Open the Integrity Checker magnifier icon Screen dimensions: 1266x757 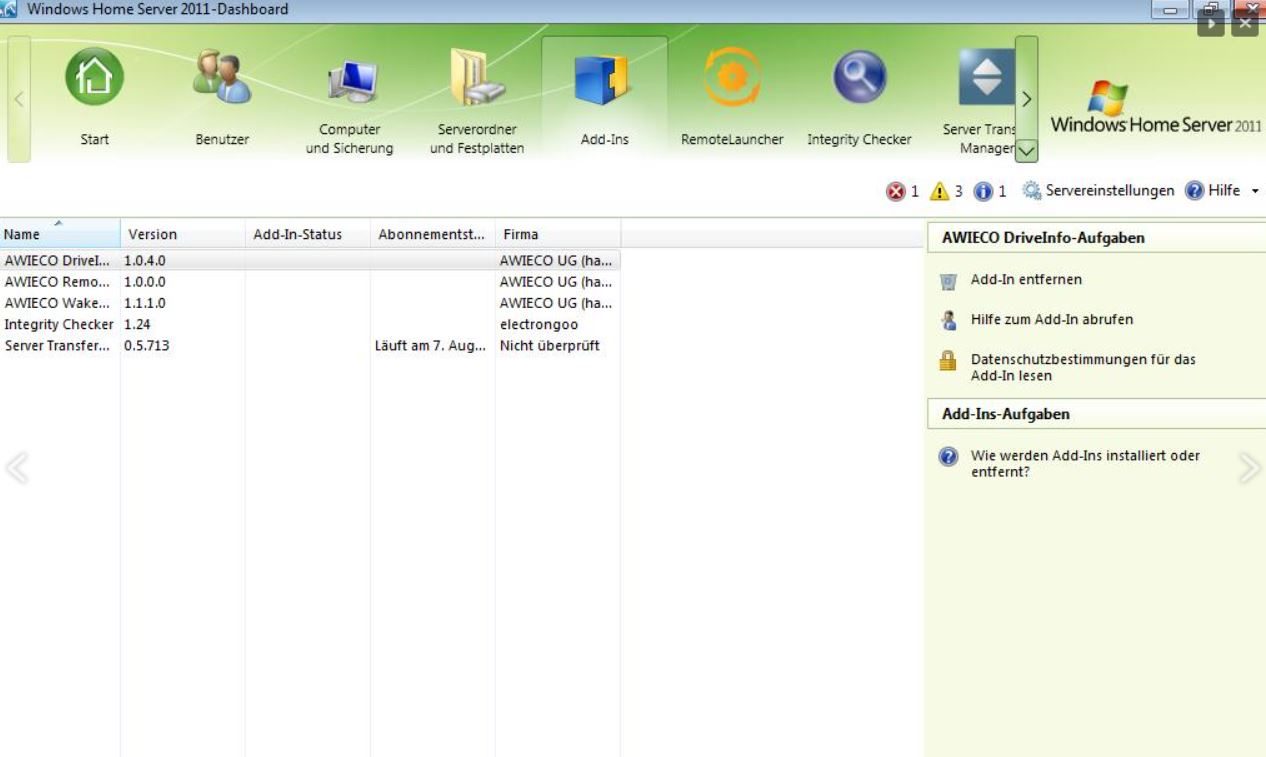coord(860,77)
